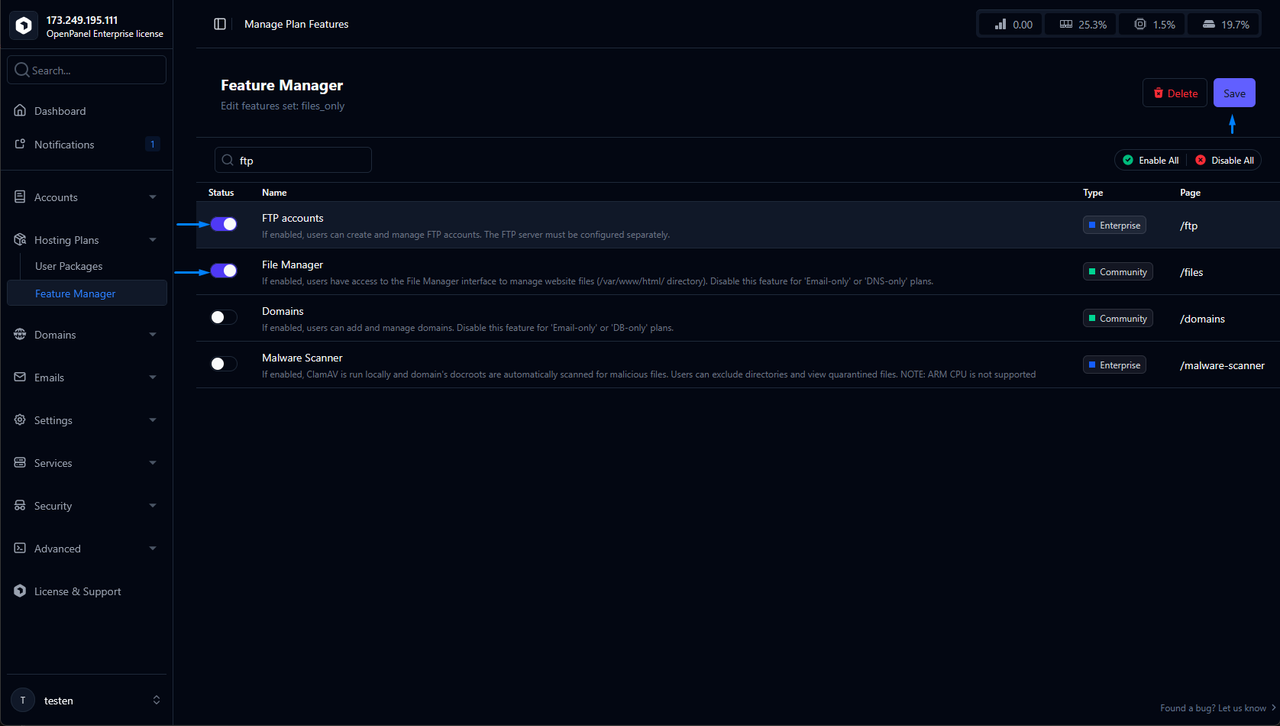The height and width of the screenshot is (726, 1280).
Task: Expand the Domains sidebar menu
Action: (153, 335)
